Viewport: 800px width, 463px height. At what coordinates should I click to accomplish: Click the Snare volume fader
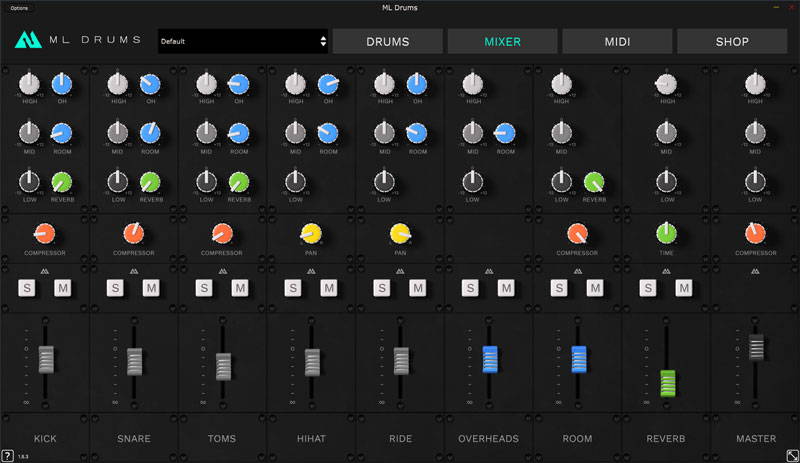pyautogui.click(x=135, y=361)
